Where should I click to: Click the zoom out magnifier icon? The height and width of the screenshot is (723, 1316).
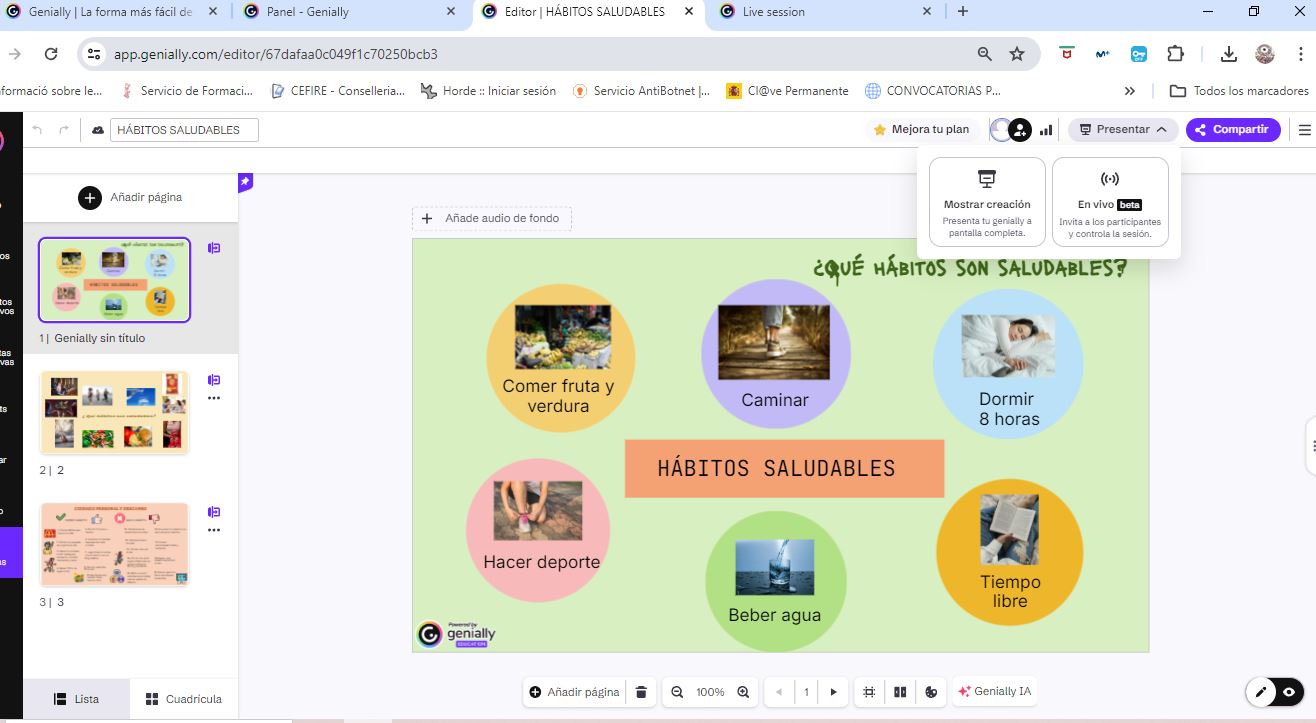677,692
